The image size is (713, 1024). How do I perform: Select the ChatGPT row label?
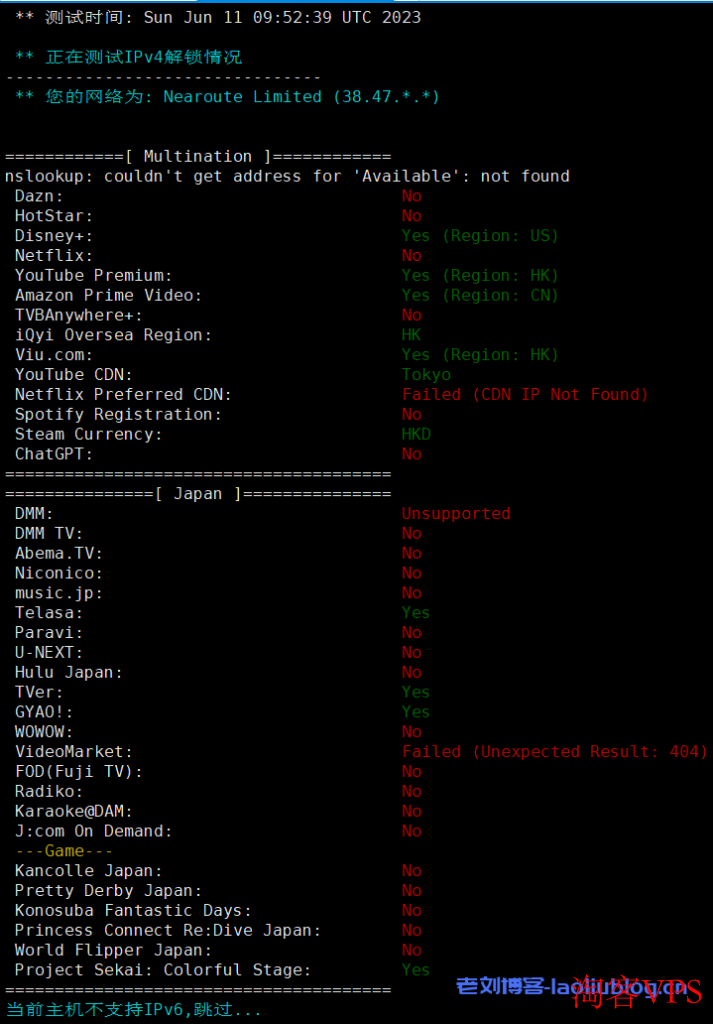[54, 454]
